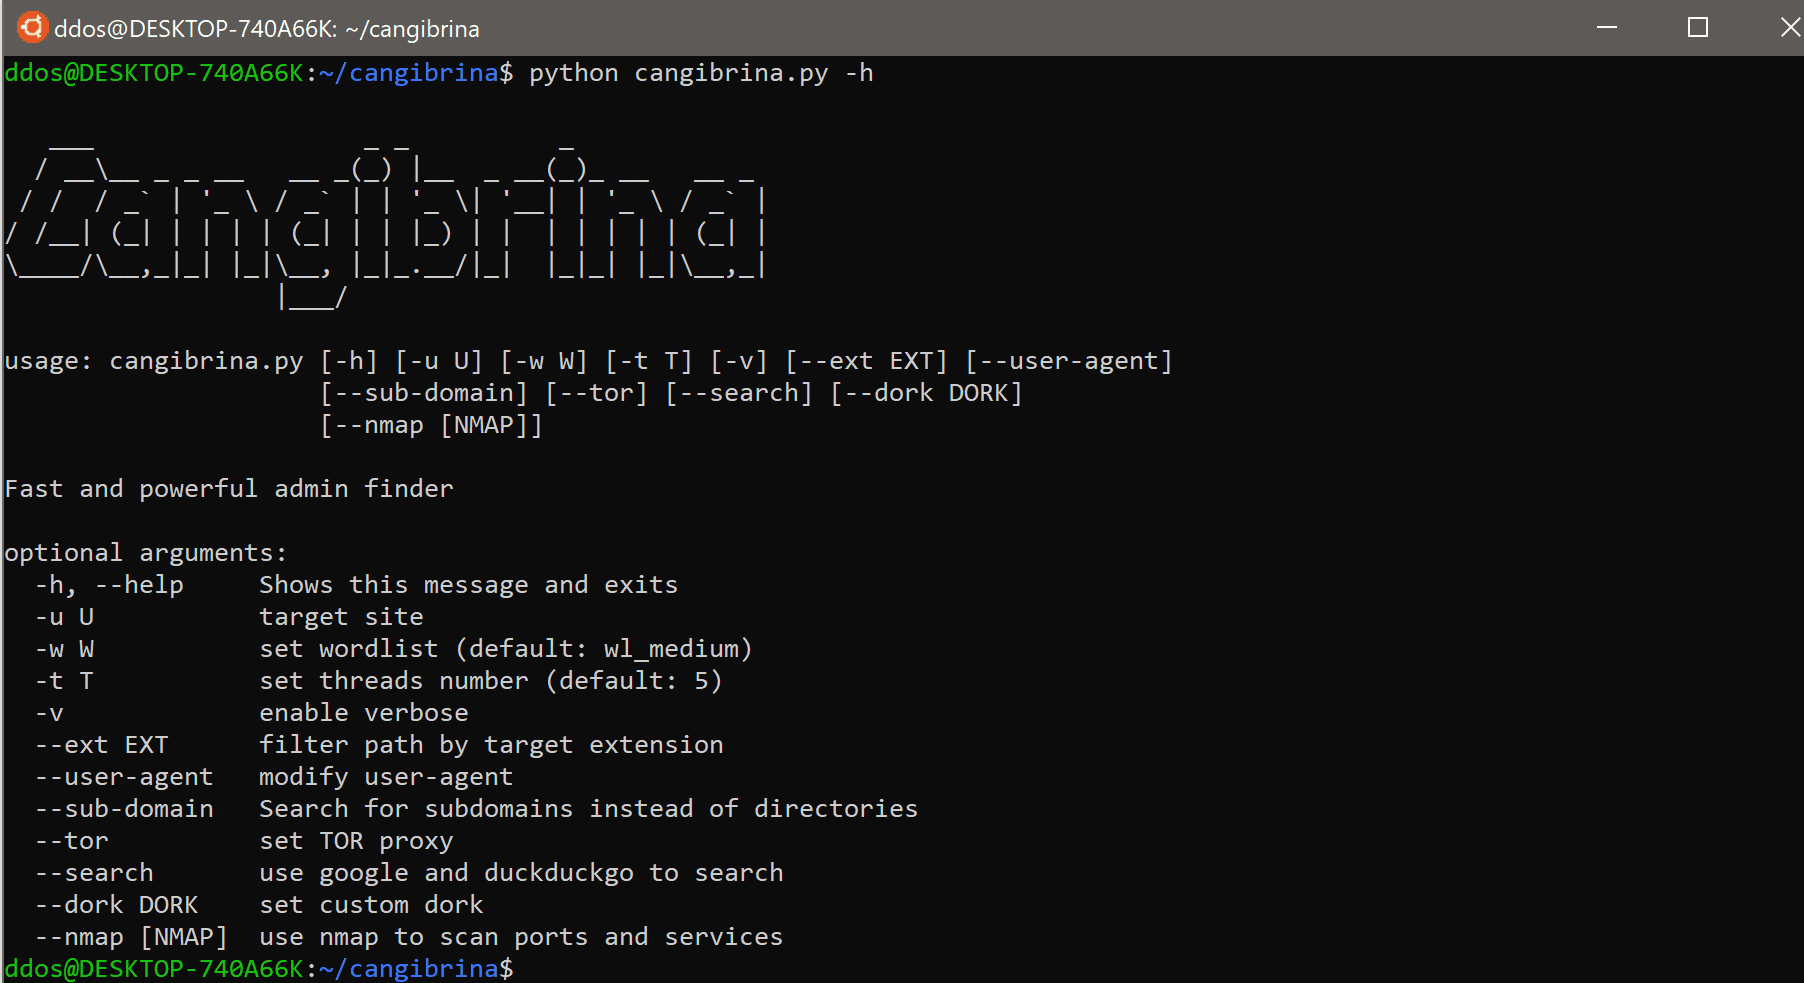The width and height of the screenshot is (1804, 983).
Task: Click 'Search for subdomains instead of directories'
Action: (x=589, y=809)
